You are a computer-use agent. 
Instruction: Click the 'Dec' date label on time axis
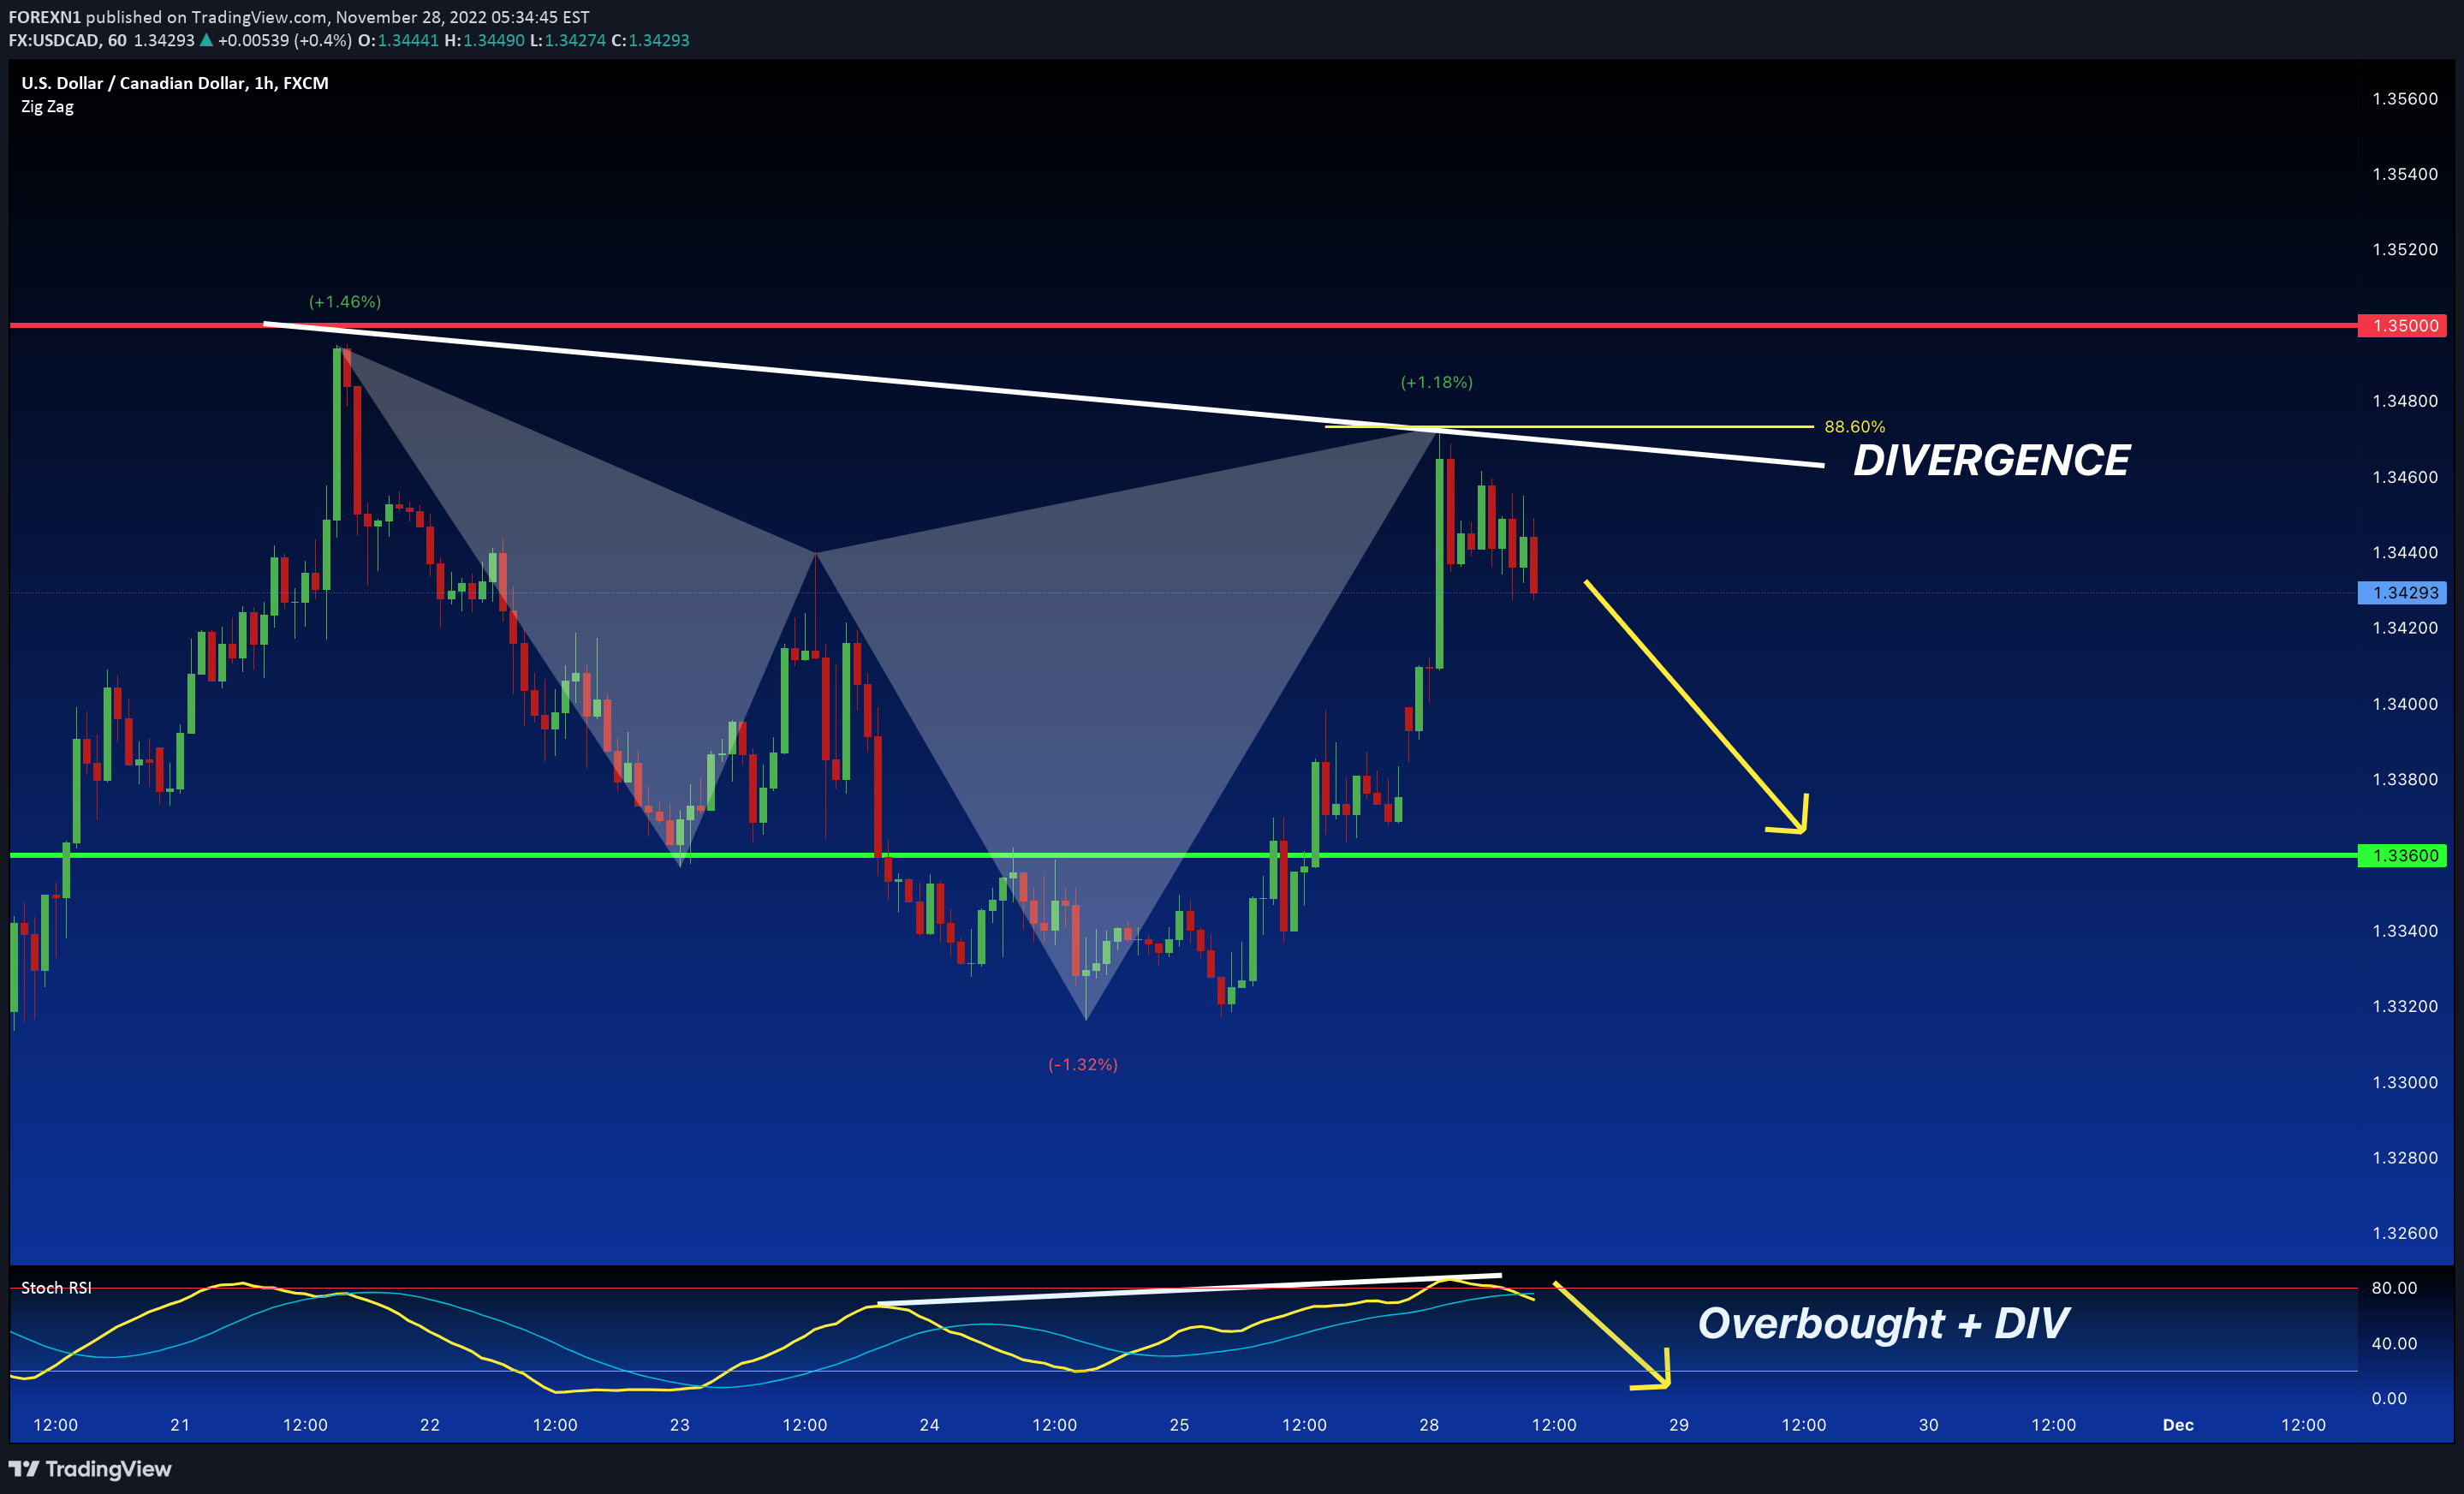pyautogui.click(x=2178, y=1425)
